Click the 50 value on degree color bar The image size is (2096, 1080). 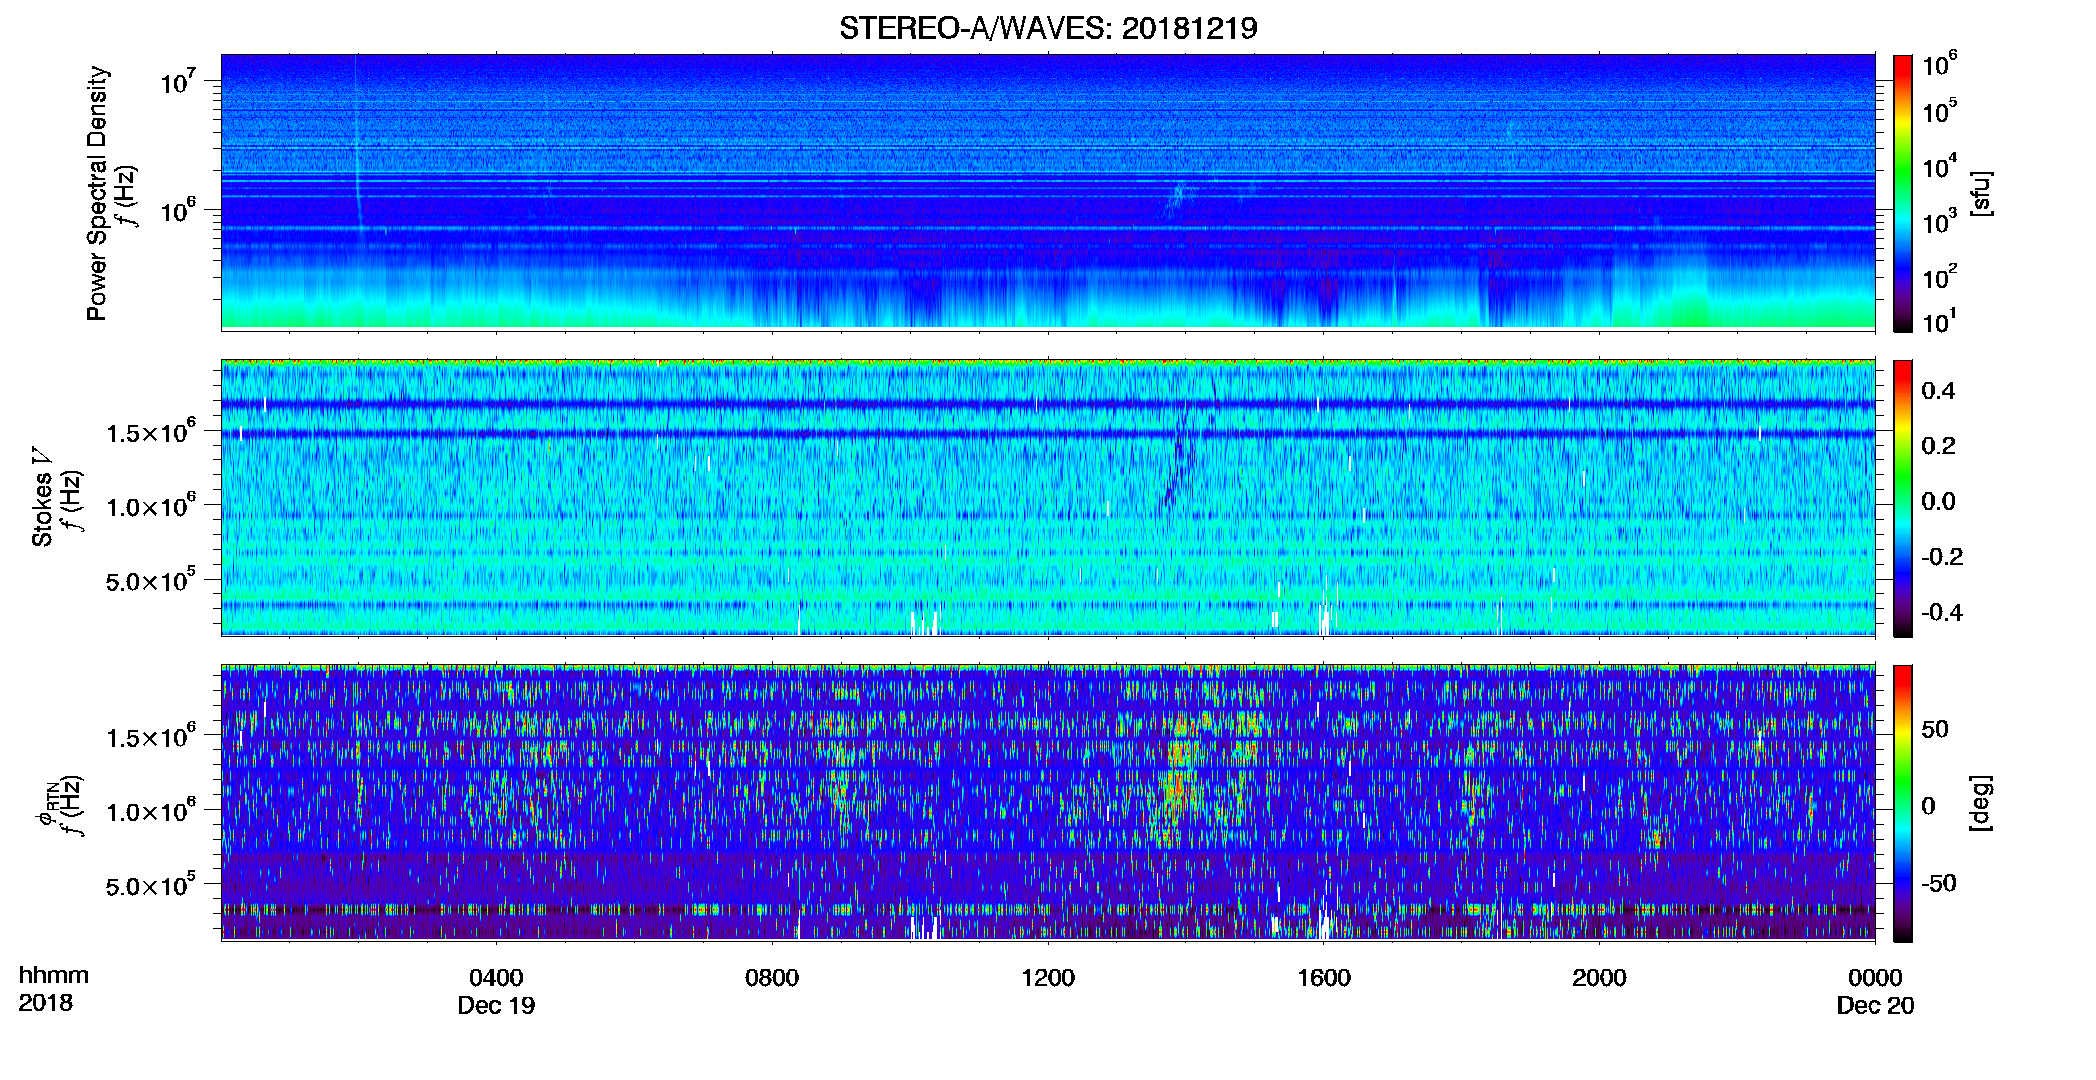pos(1935,729)
